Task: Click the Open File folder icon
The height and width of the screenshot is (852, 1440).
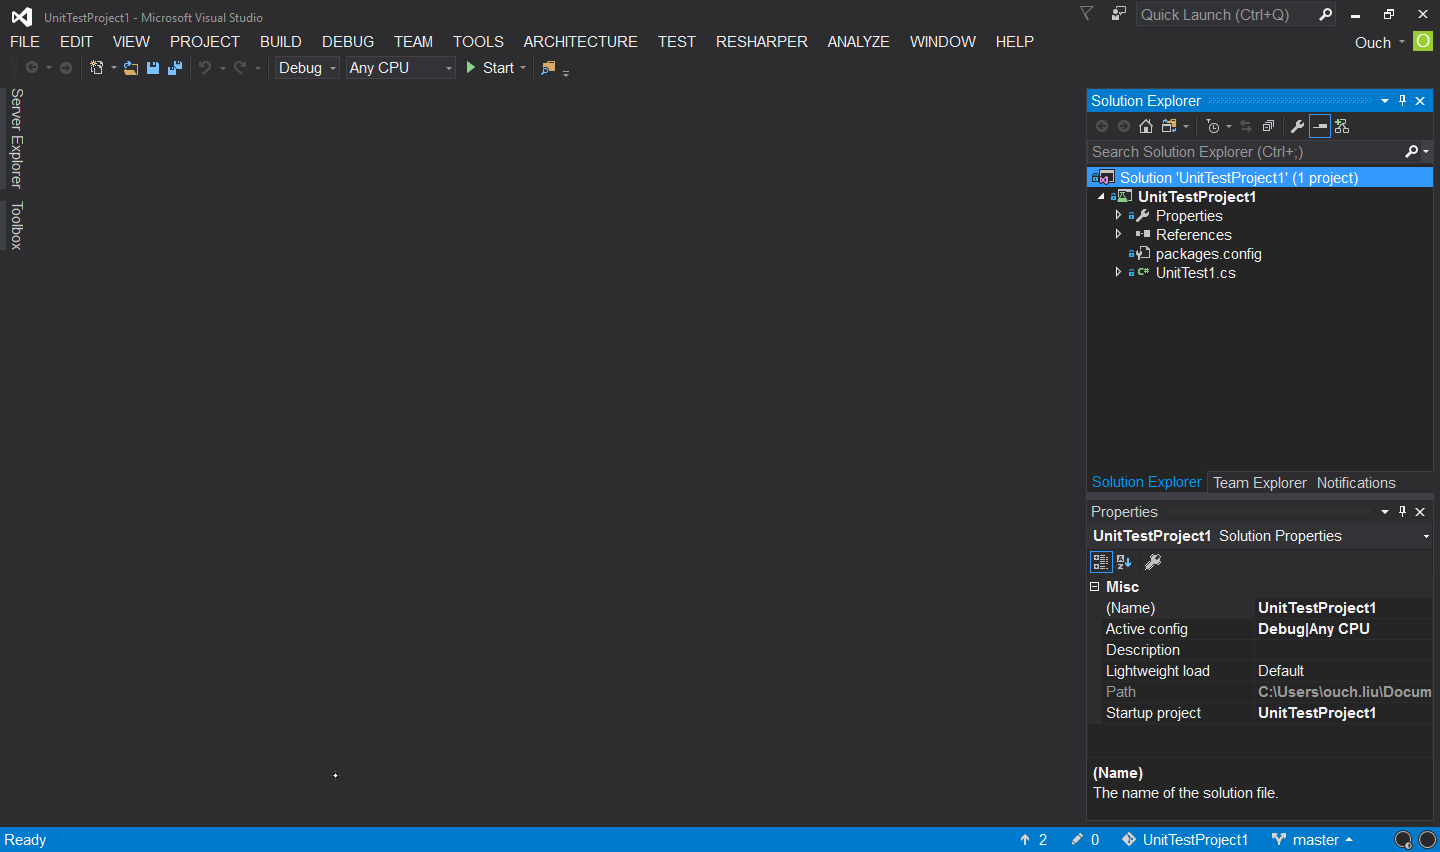Action: click(131, 68)
